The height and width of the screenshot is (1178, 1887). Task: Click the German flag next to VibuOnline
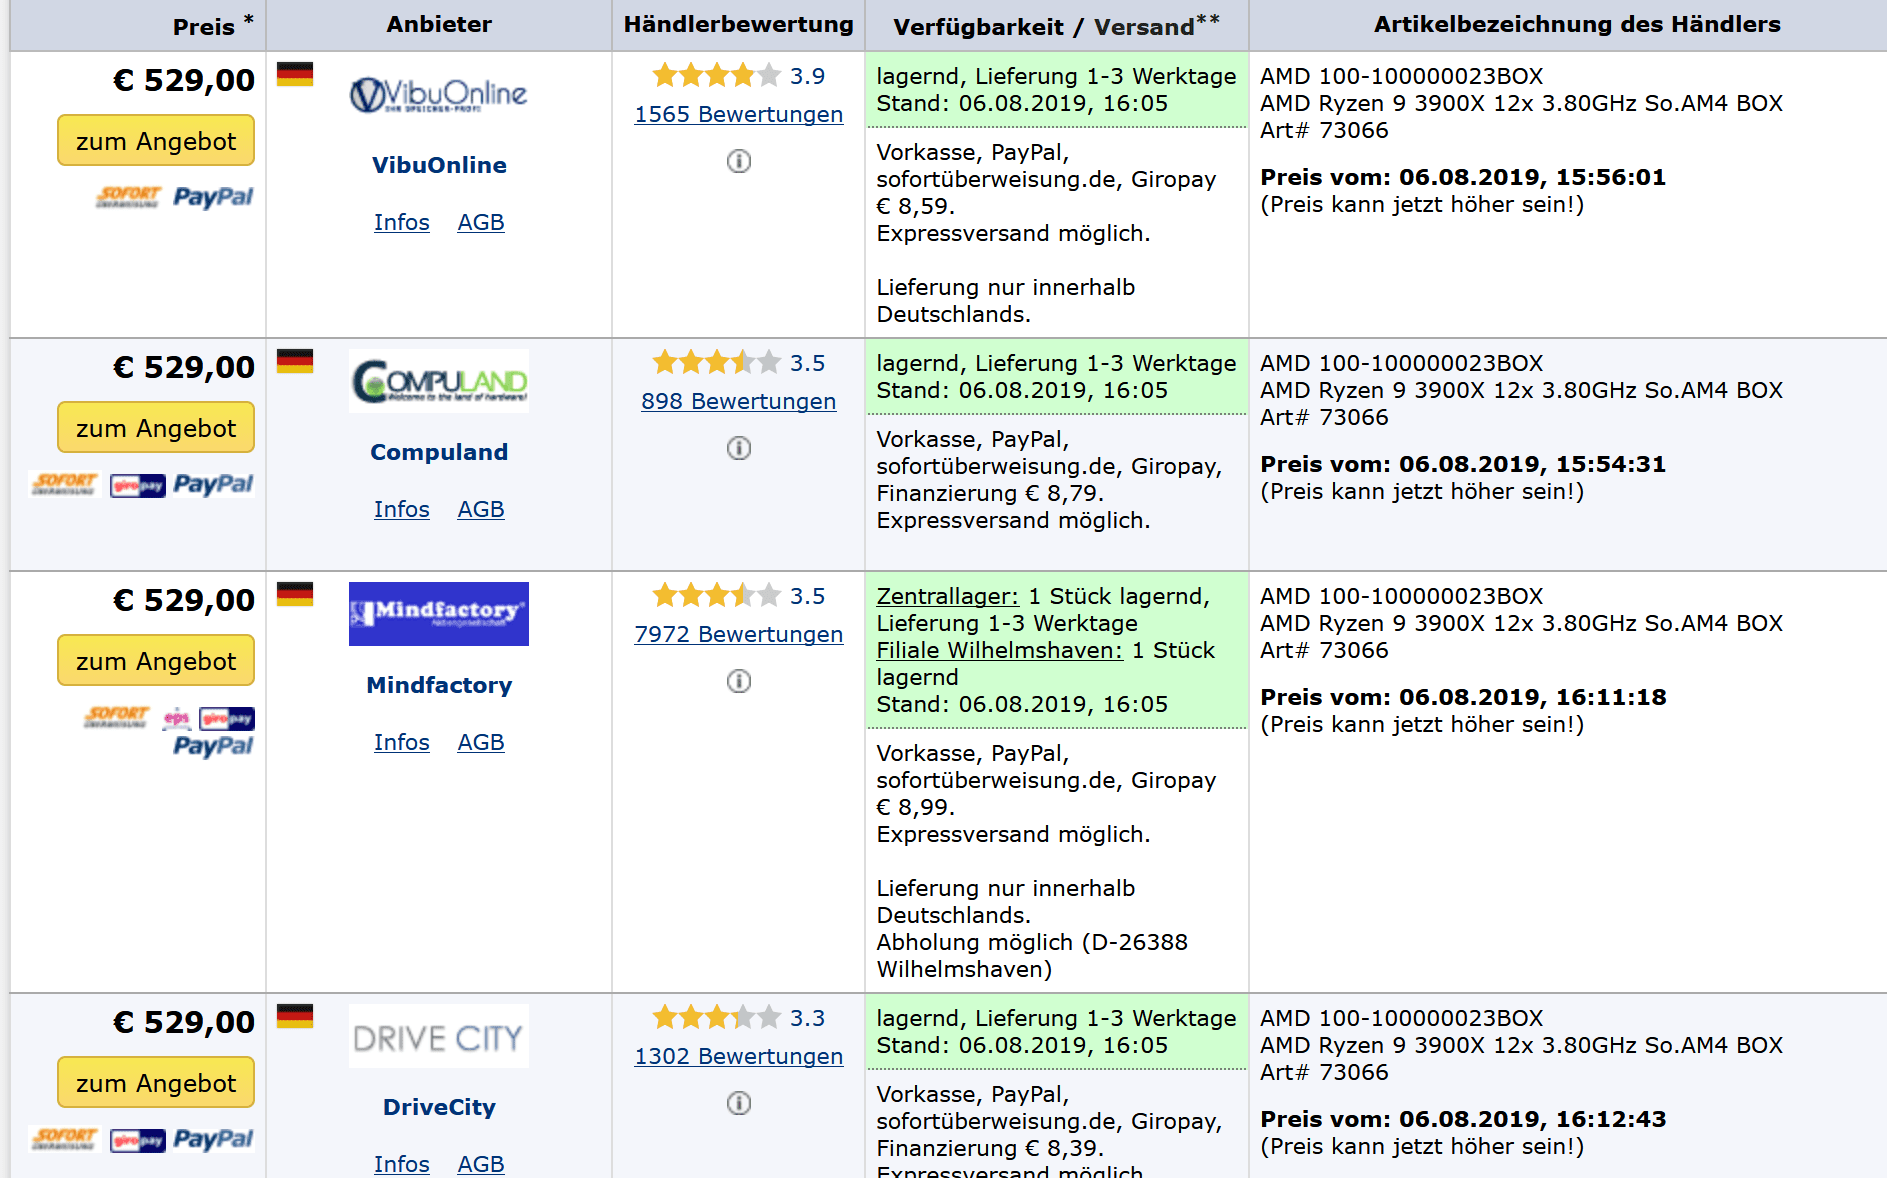click(x=295, y=74)
